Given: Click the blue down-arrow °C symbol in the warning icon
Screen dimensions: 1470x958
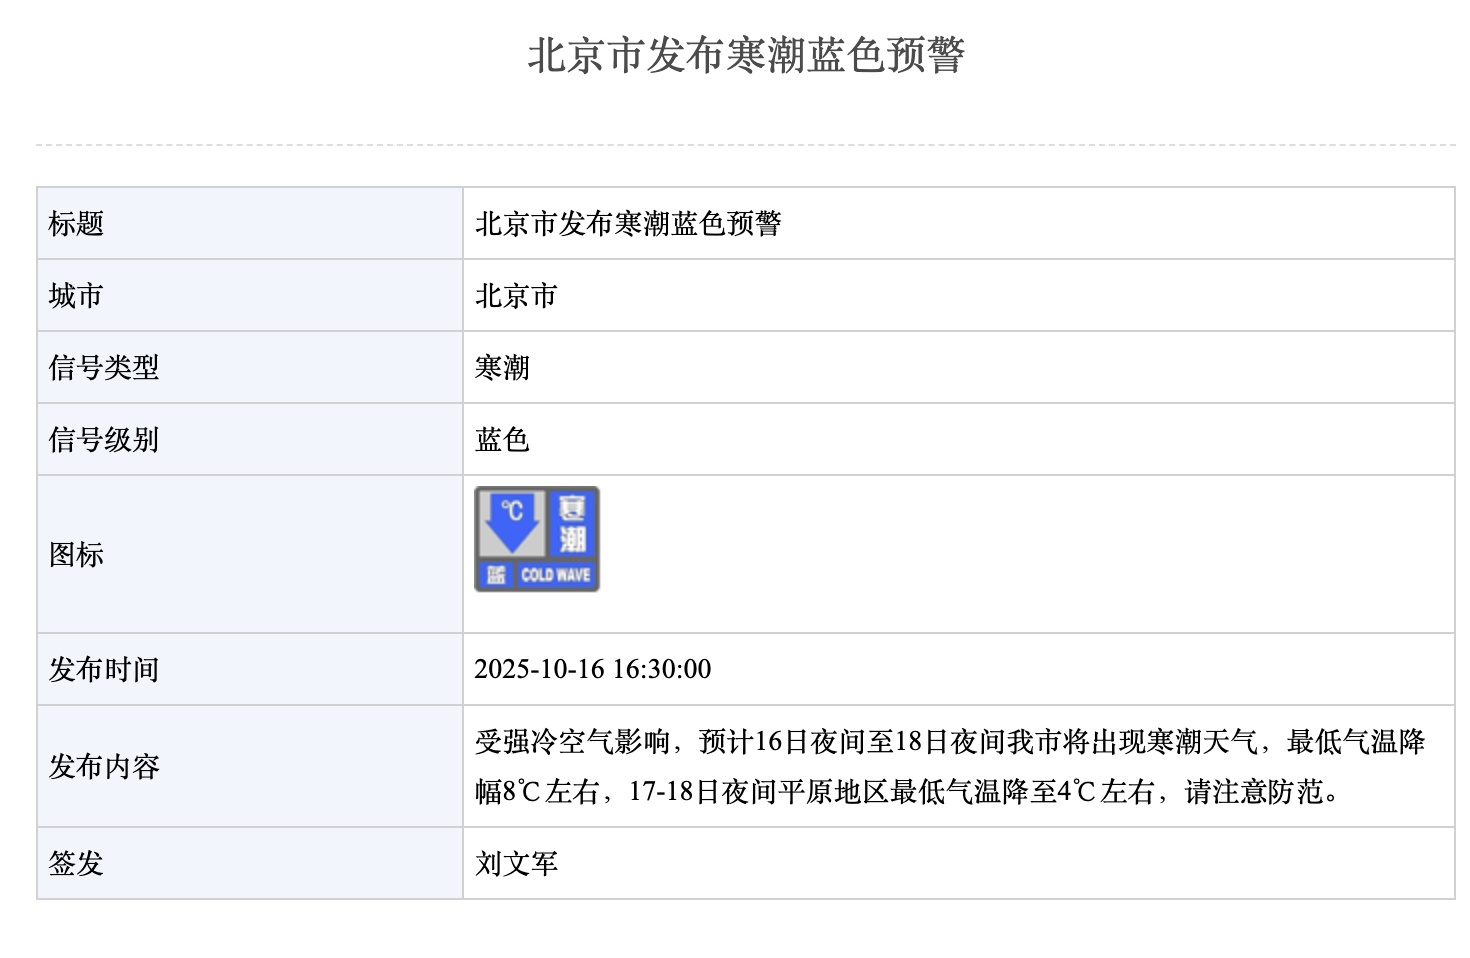Looking at the screenshot, I should click(x=511, y=524).
